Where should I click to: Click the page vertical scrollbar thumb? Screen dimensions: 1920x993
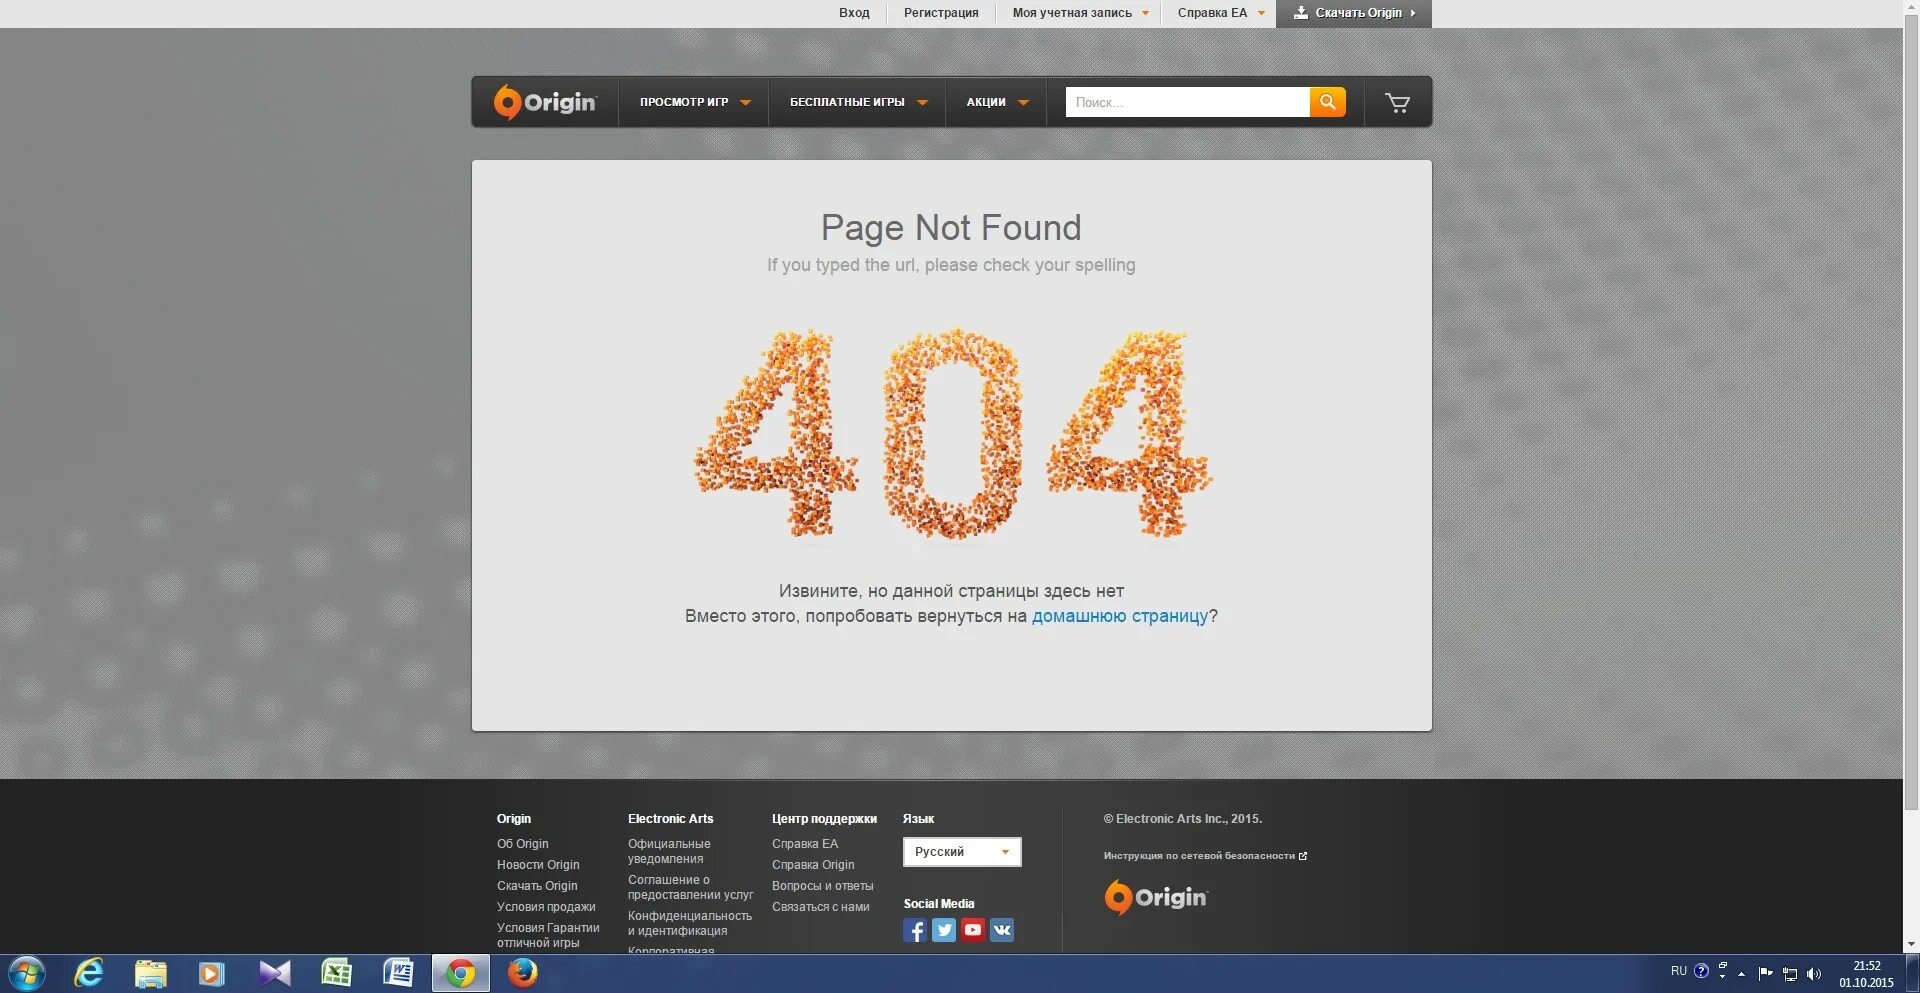(1911, 412)
